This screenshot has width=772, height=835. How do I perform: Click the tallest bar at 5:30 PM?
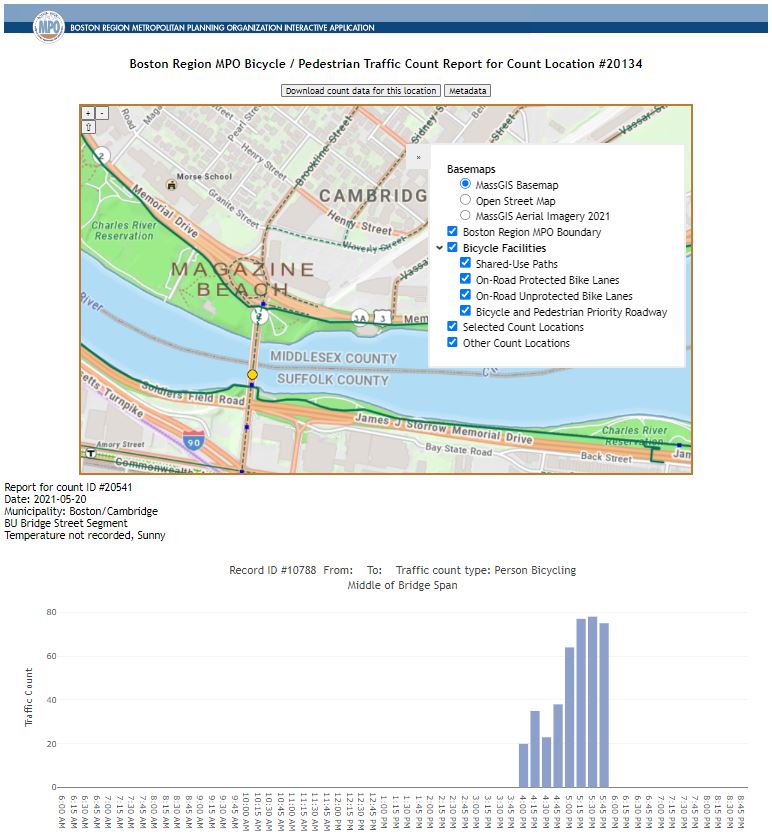coord(592,702)
